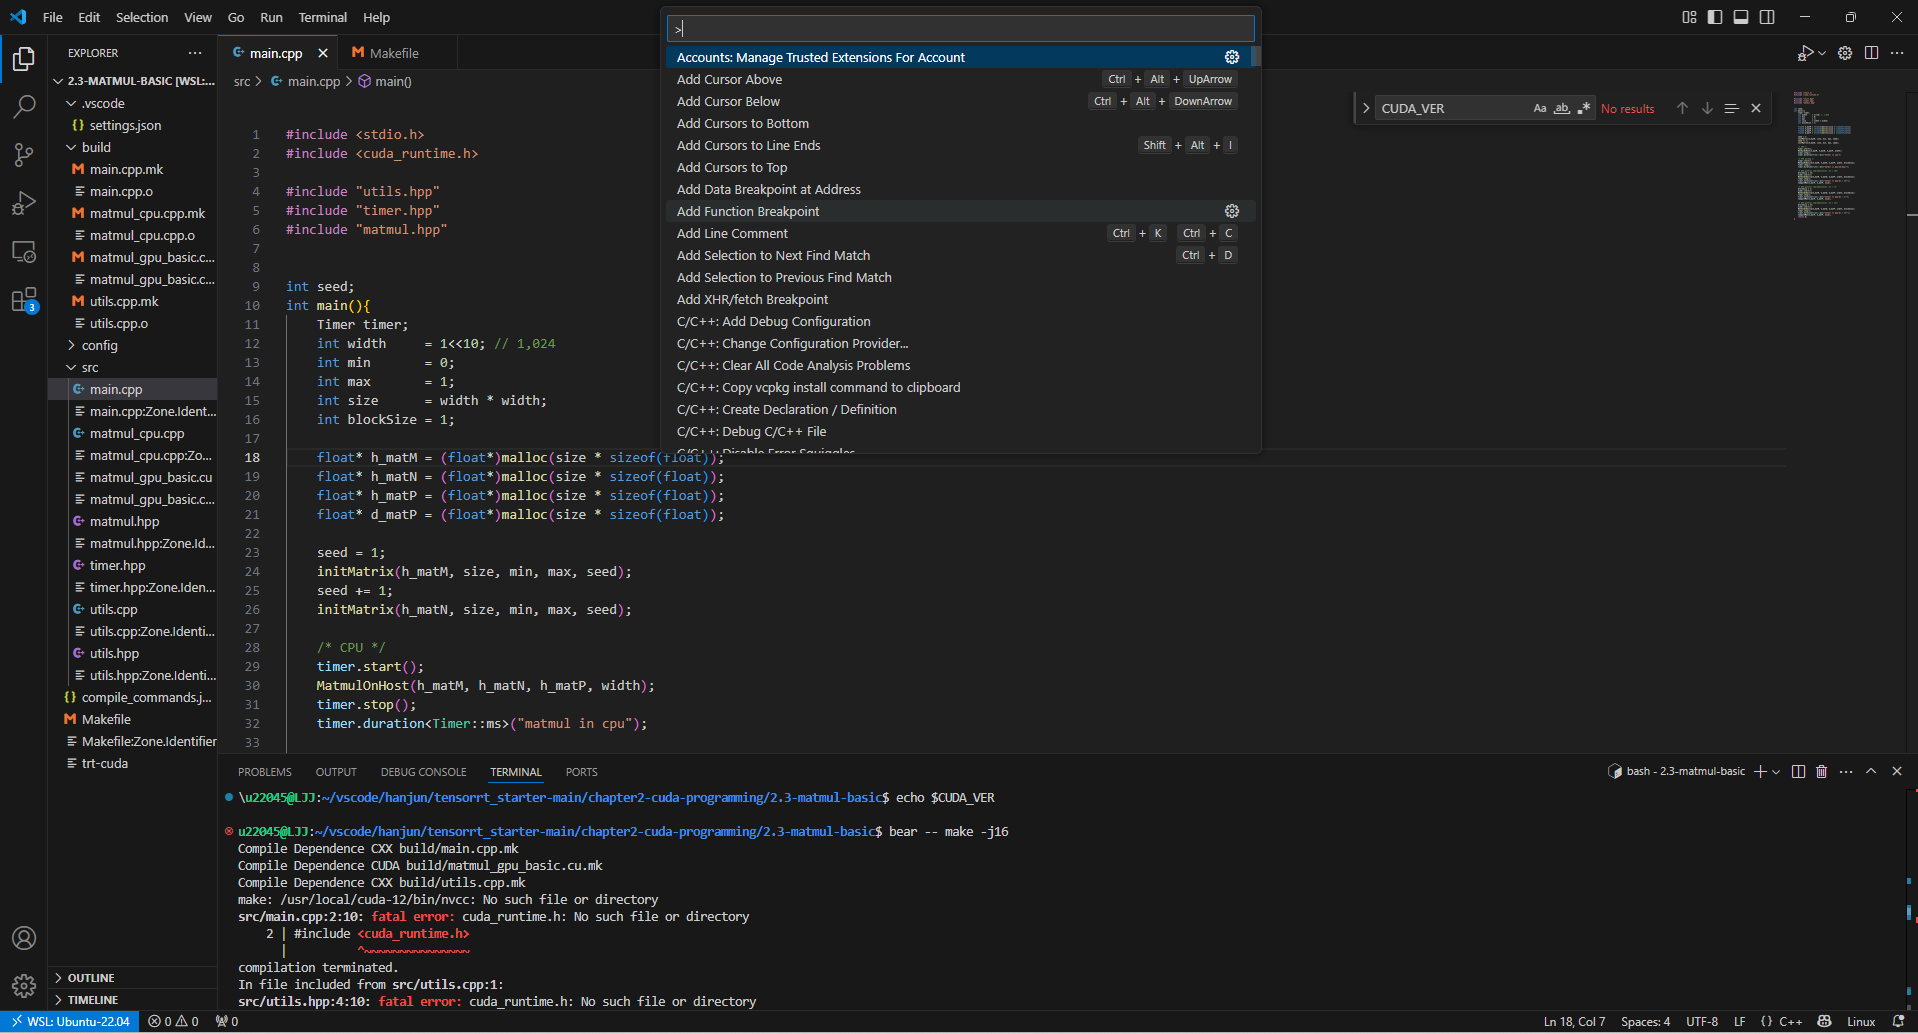Close the find widget
Viewport: 1918px width, 1034px height.
point(1756,108)
